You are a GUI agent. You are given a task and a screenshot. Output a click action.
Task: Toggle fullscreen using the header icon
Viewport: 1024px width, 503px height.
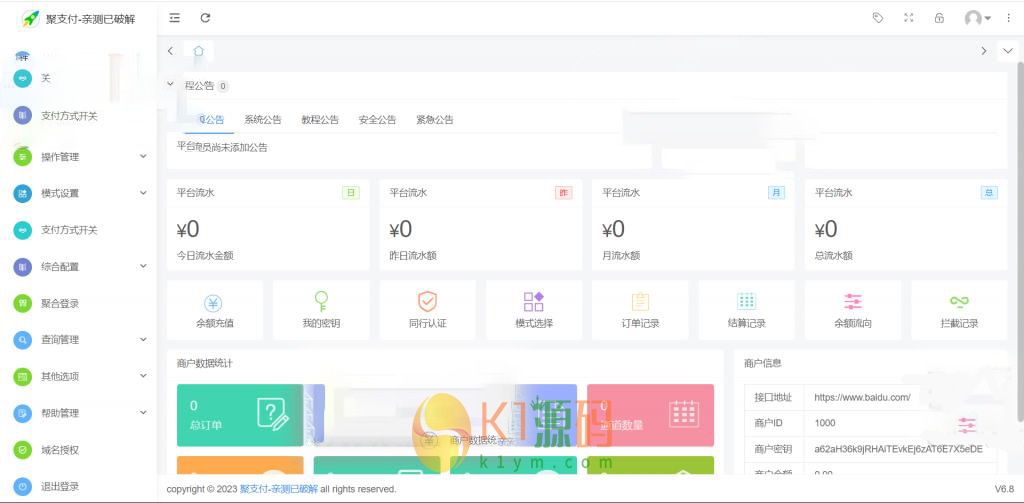coord(908,18)
